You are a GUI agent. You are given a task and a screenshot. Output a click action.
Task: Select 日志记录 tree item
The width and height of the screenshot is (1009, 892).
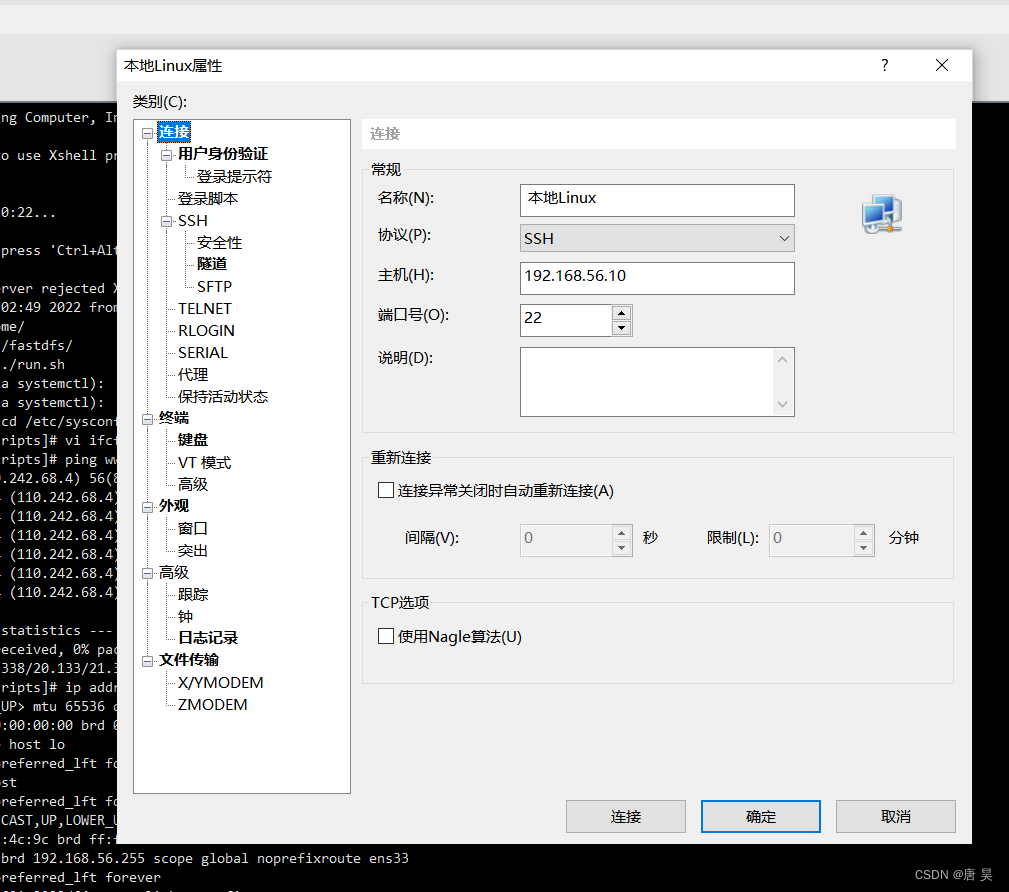point(208,638)
